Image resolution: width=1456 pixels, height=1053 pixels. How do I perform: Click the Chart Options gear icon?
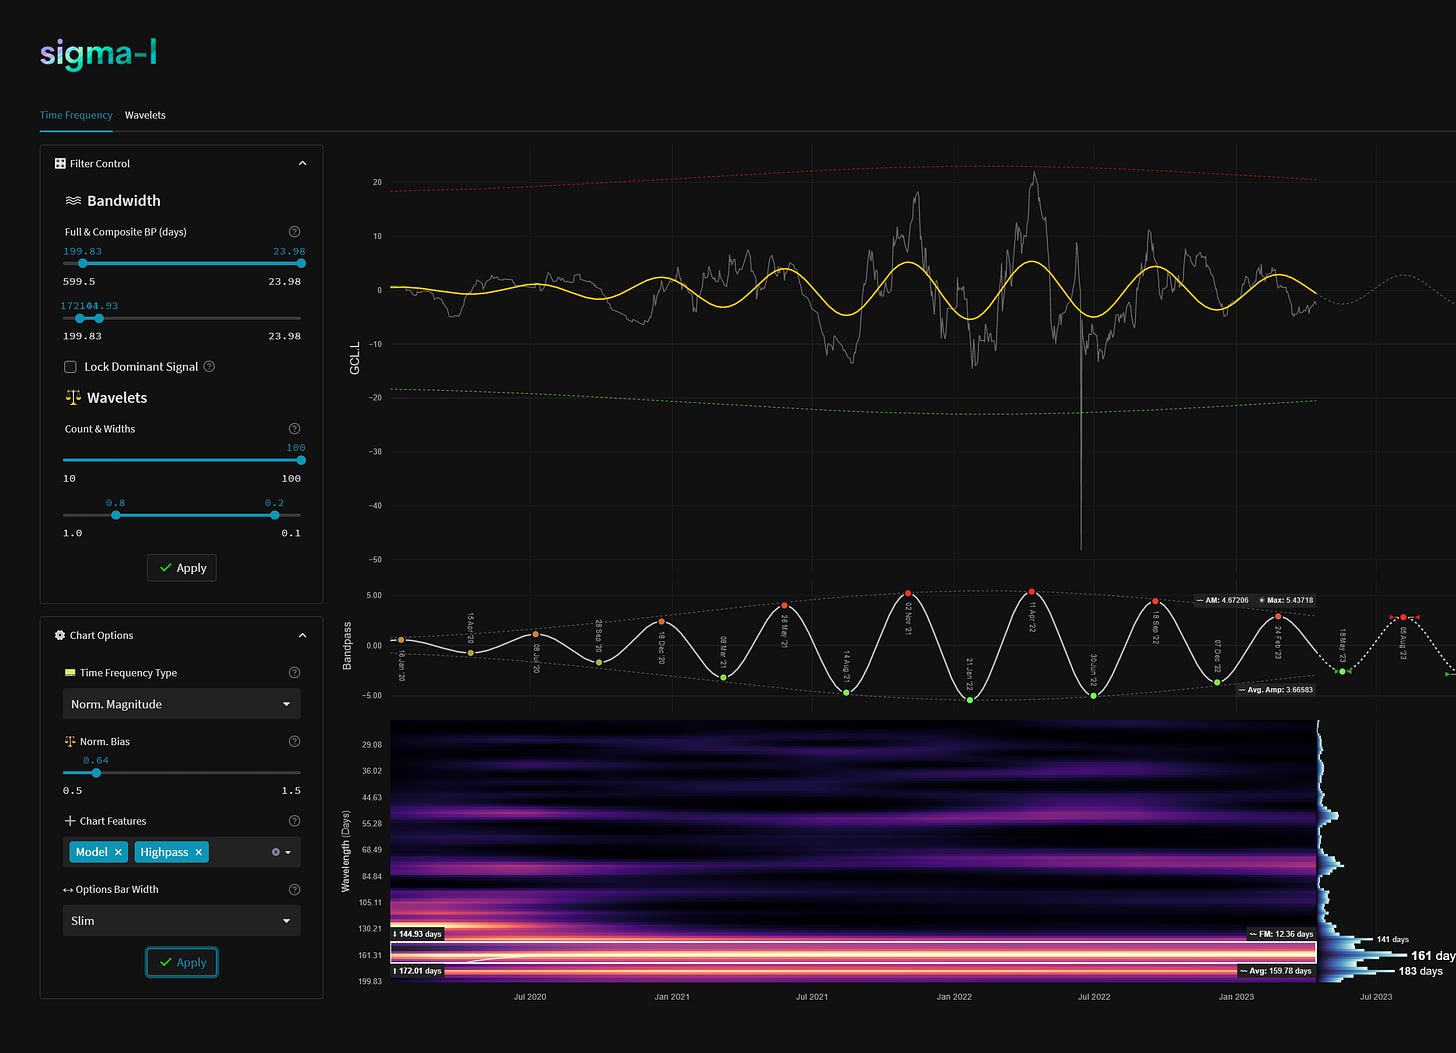60,635
